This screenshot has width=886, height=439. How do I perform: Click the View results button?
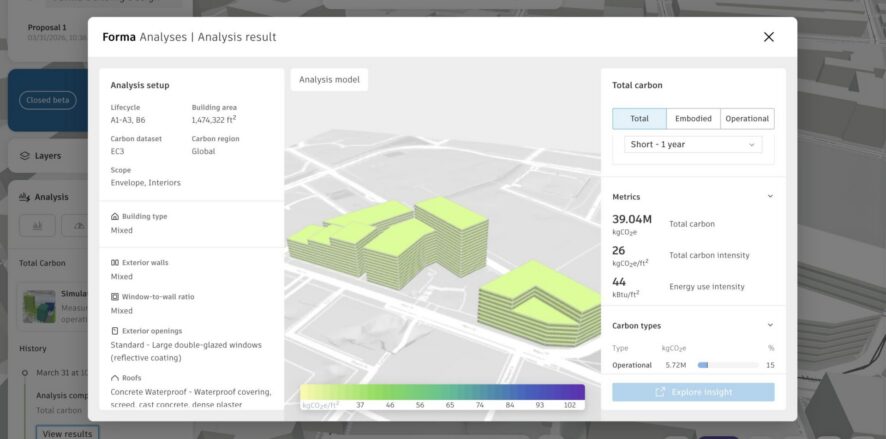(65, 433)
